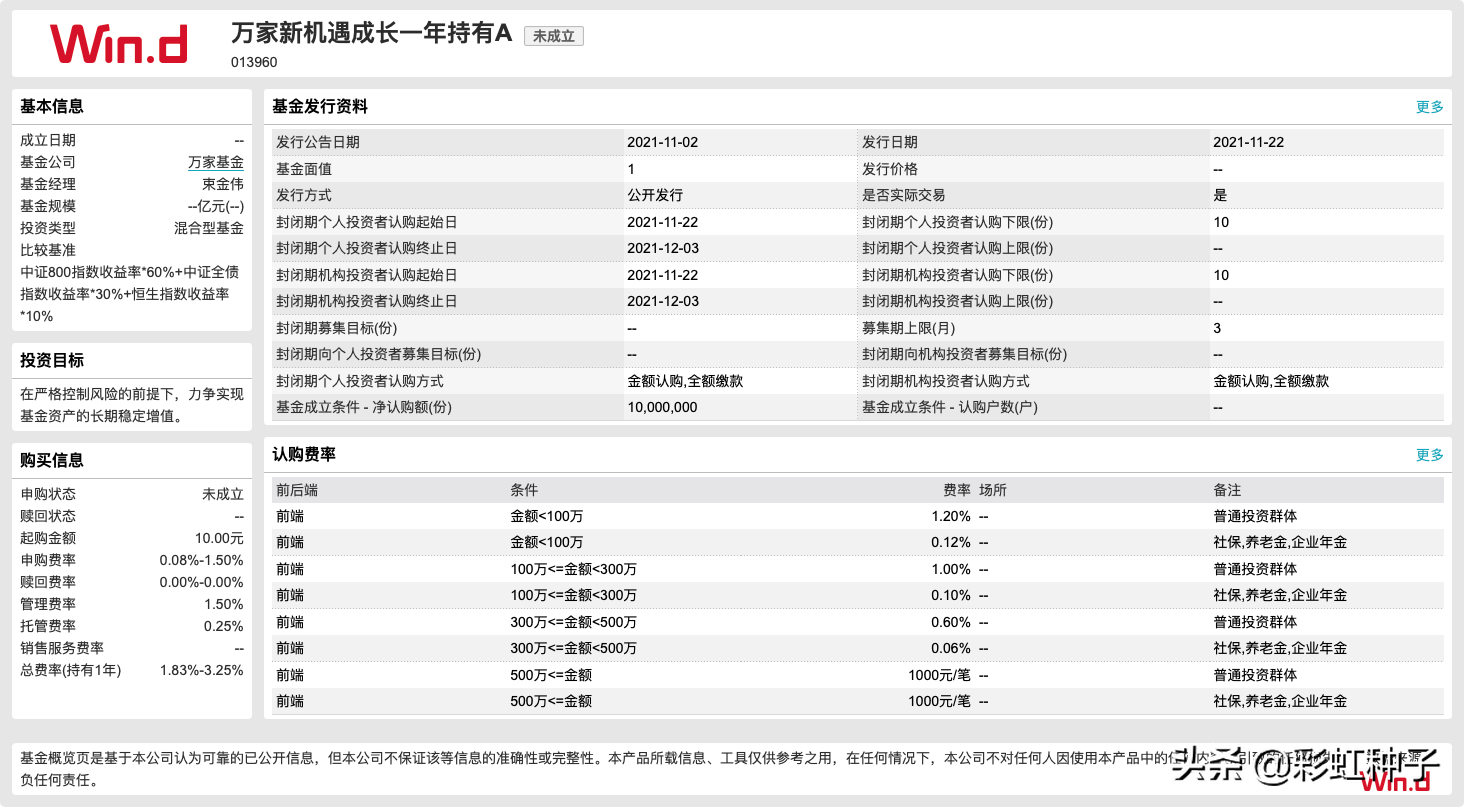1464x807 pixels.
Task: Click the 申购状态 value 未成立
Action: (x=223, y=494)
